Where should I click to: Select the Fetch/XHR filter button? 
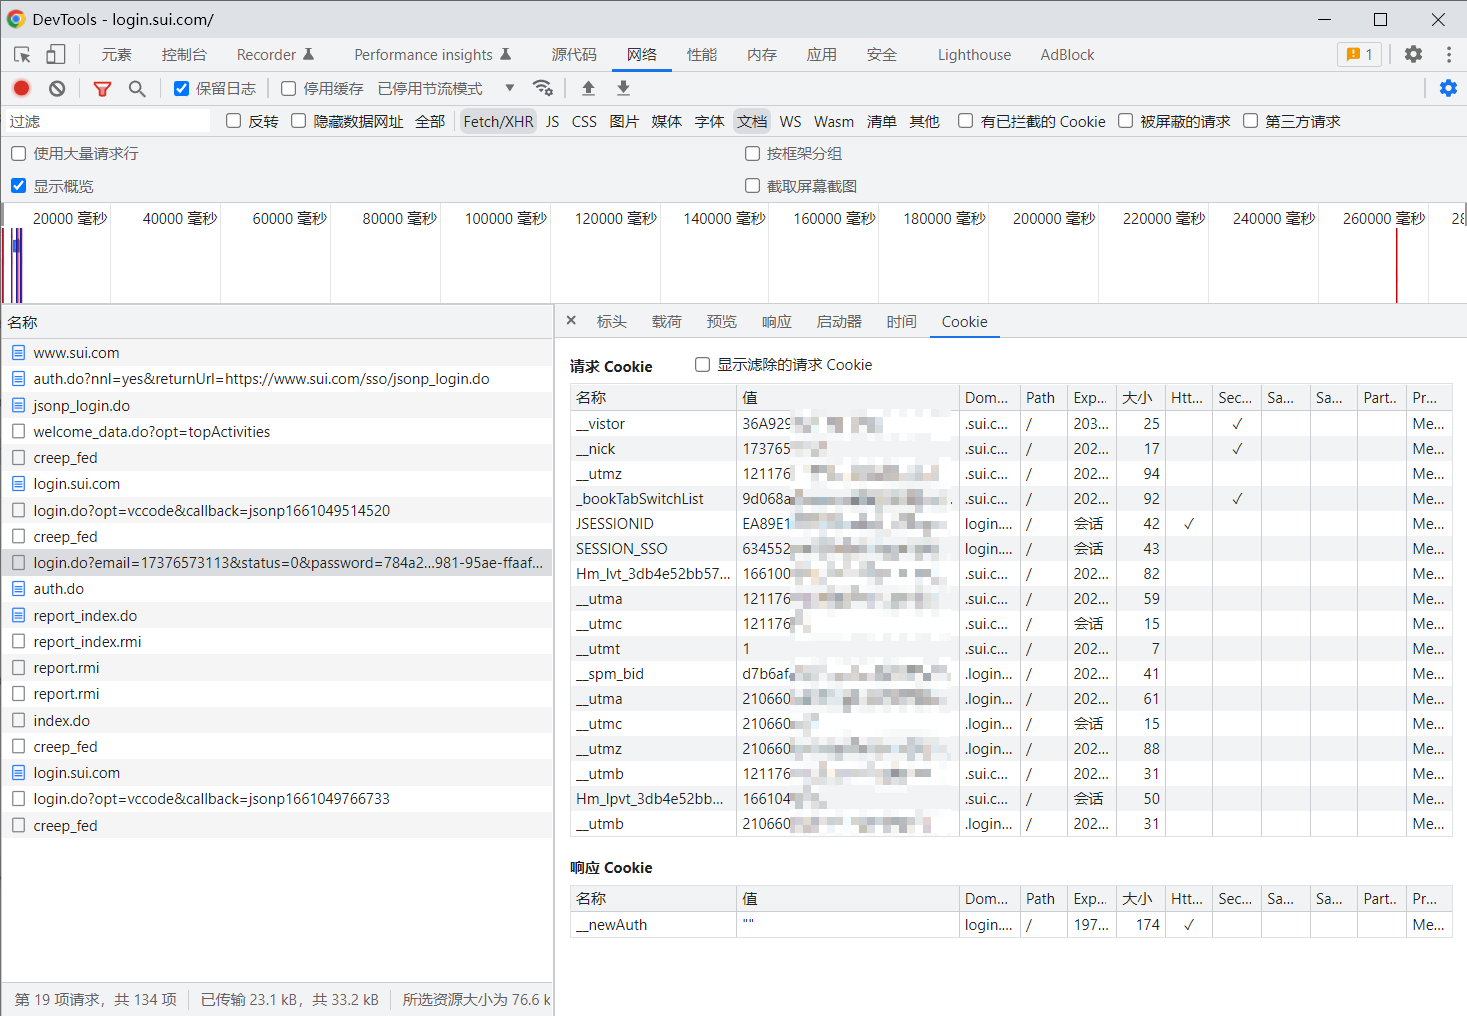[498, 121]
